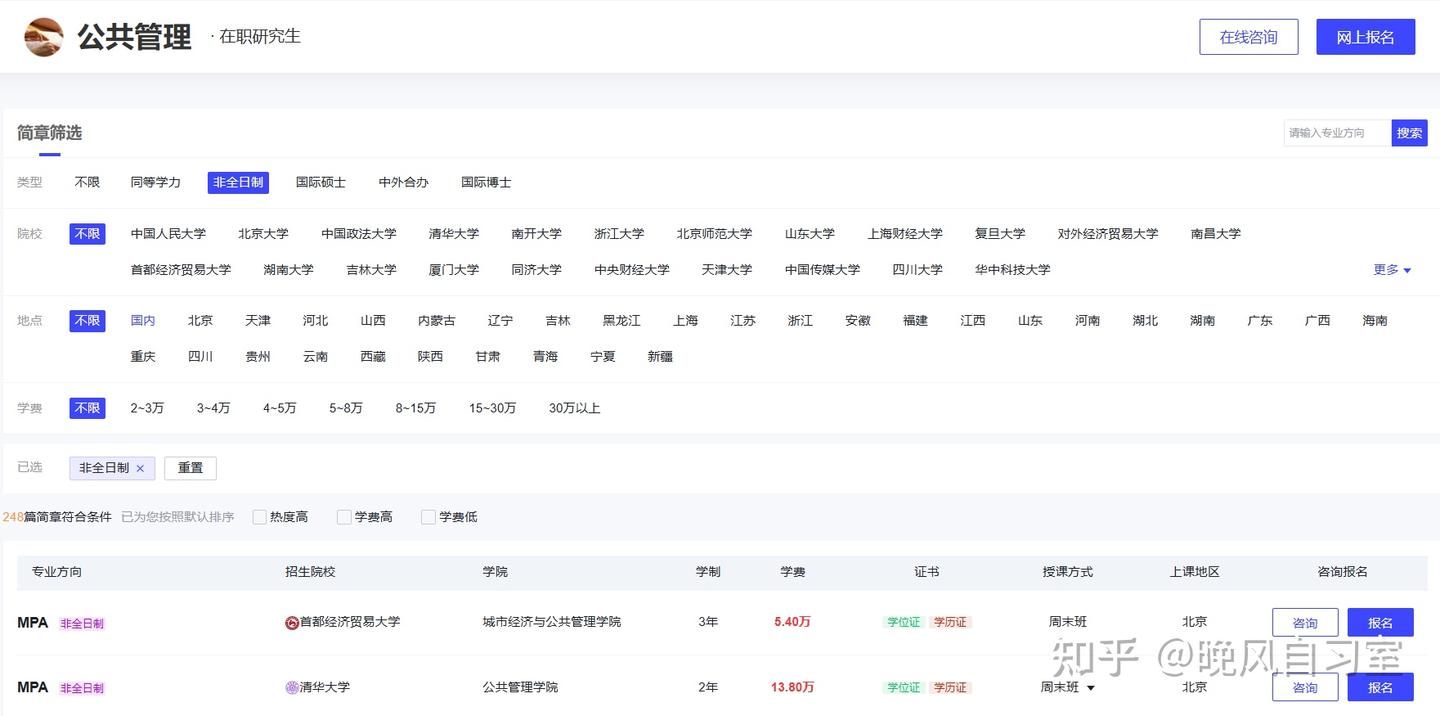Click 报名 for 首都经济贸易大学 row

(x=1380, y=622)
